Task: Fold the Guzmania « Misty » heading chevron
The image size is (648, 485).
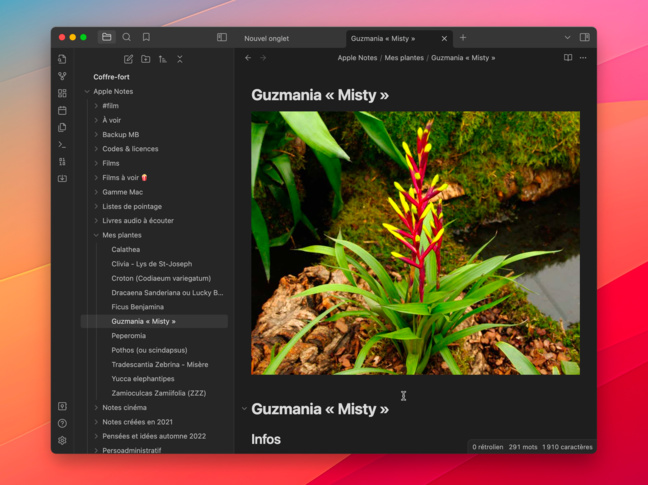Action: [244, 409]
